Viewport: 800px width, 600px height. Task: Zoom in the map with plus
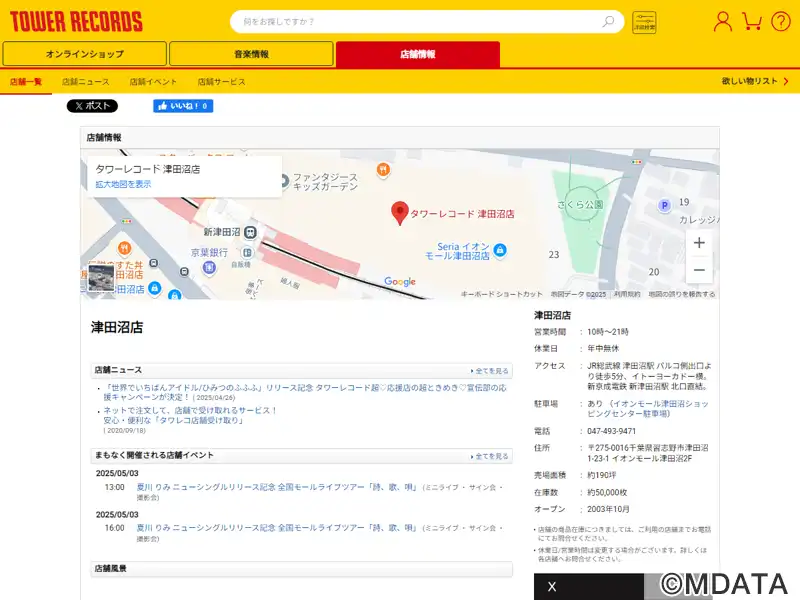[699, 243]
